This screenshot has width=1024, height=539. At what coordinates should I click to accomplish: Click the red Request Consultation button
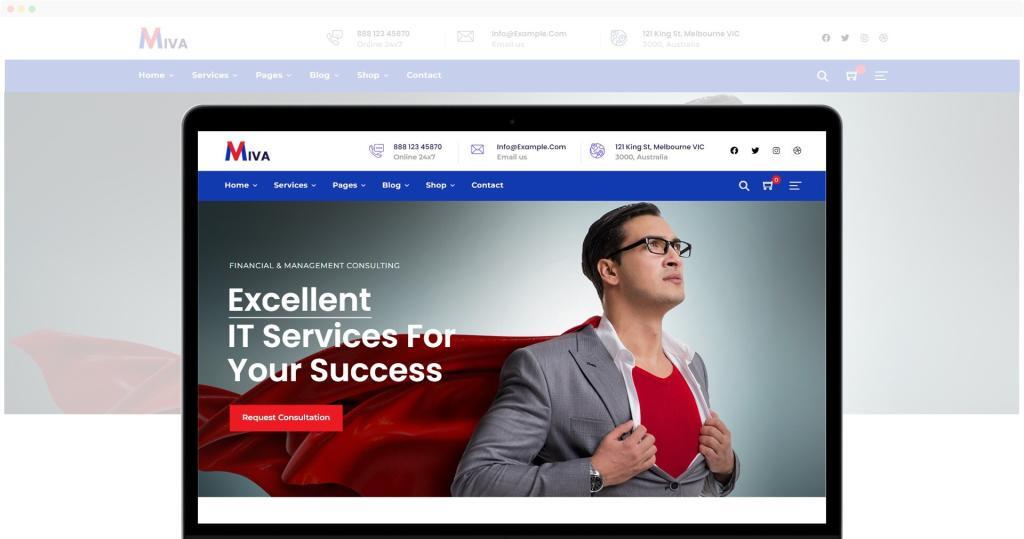(x=286, y=417)
